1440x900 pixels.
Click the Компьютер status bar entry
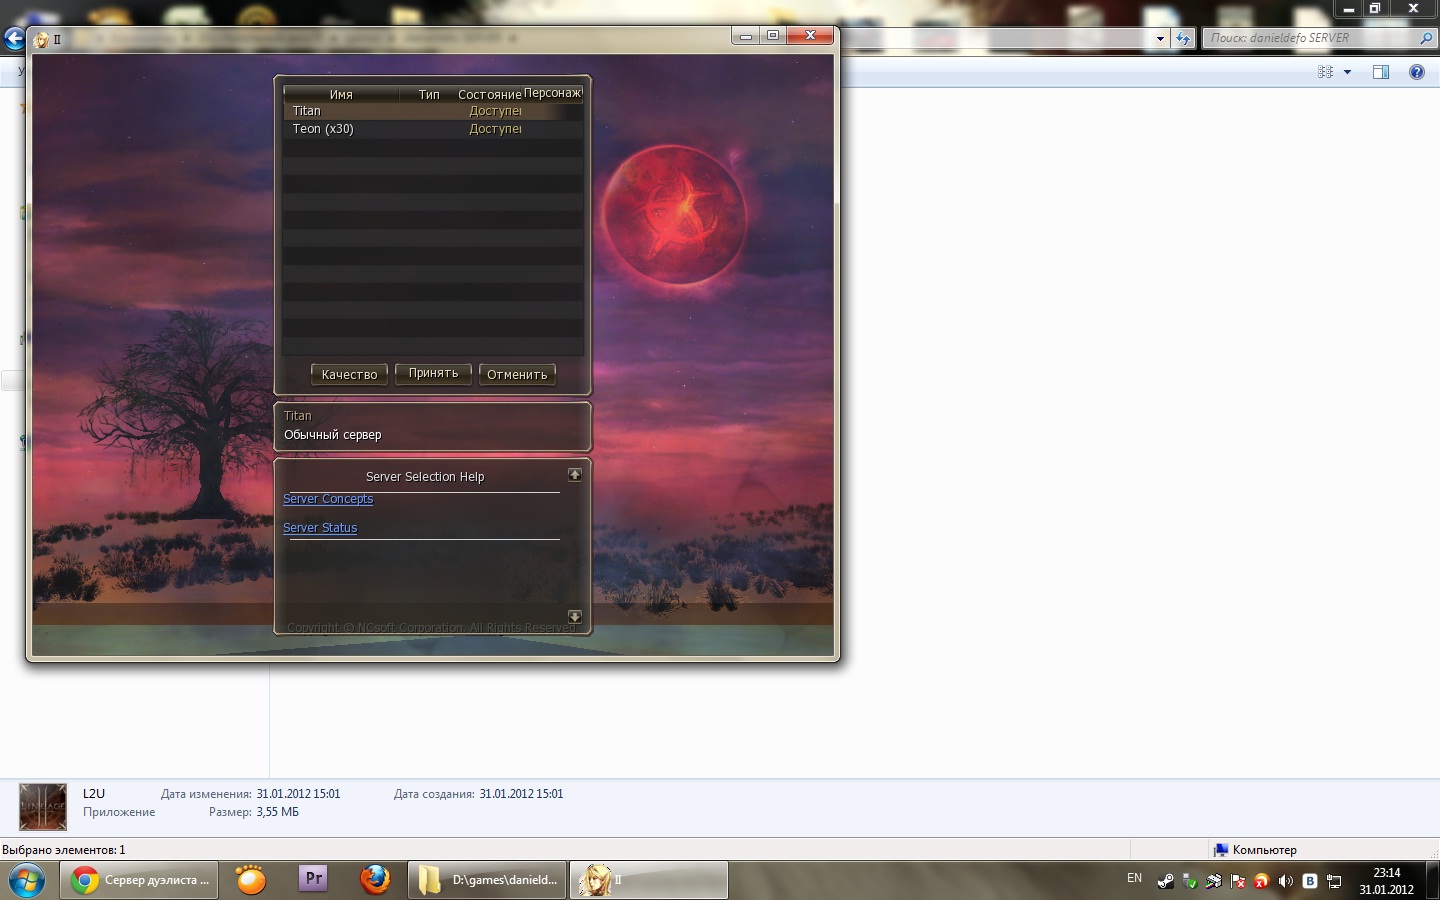click(x=1255, y=850)
